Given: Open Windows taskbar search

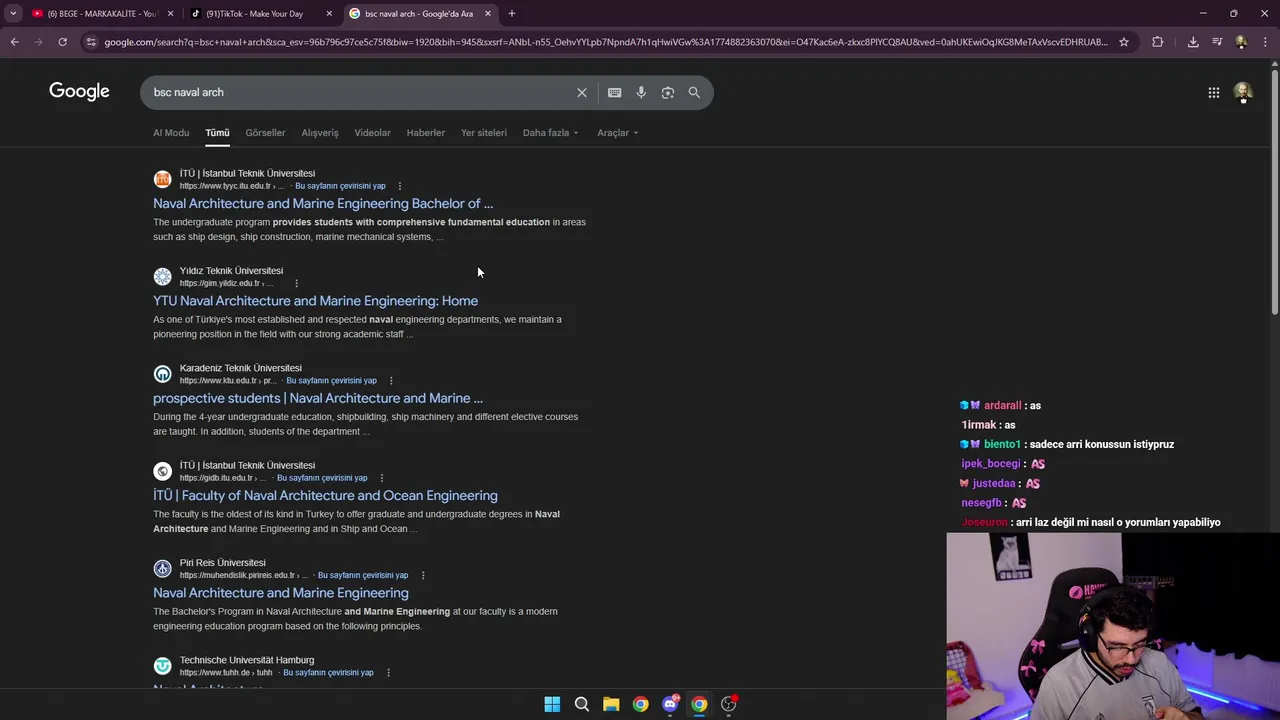Looking at the screenshot, I should [581, 704].
